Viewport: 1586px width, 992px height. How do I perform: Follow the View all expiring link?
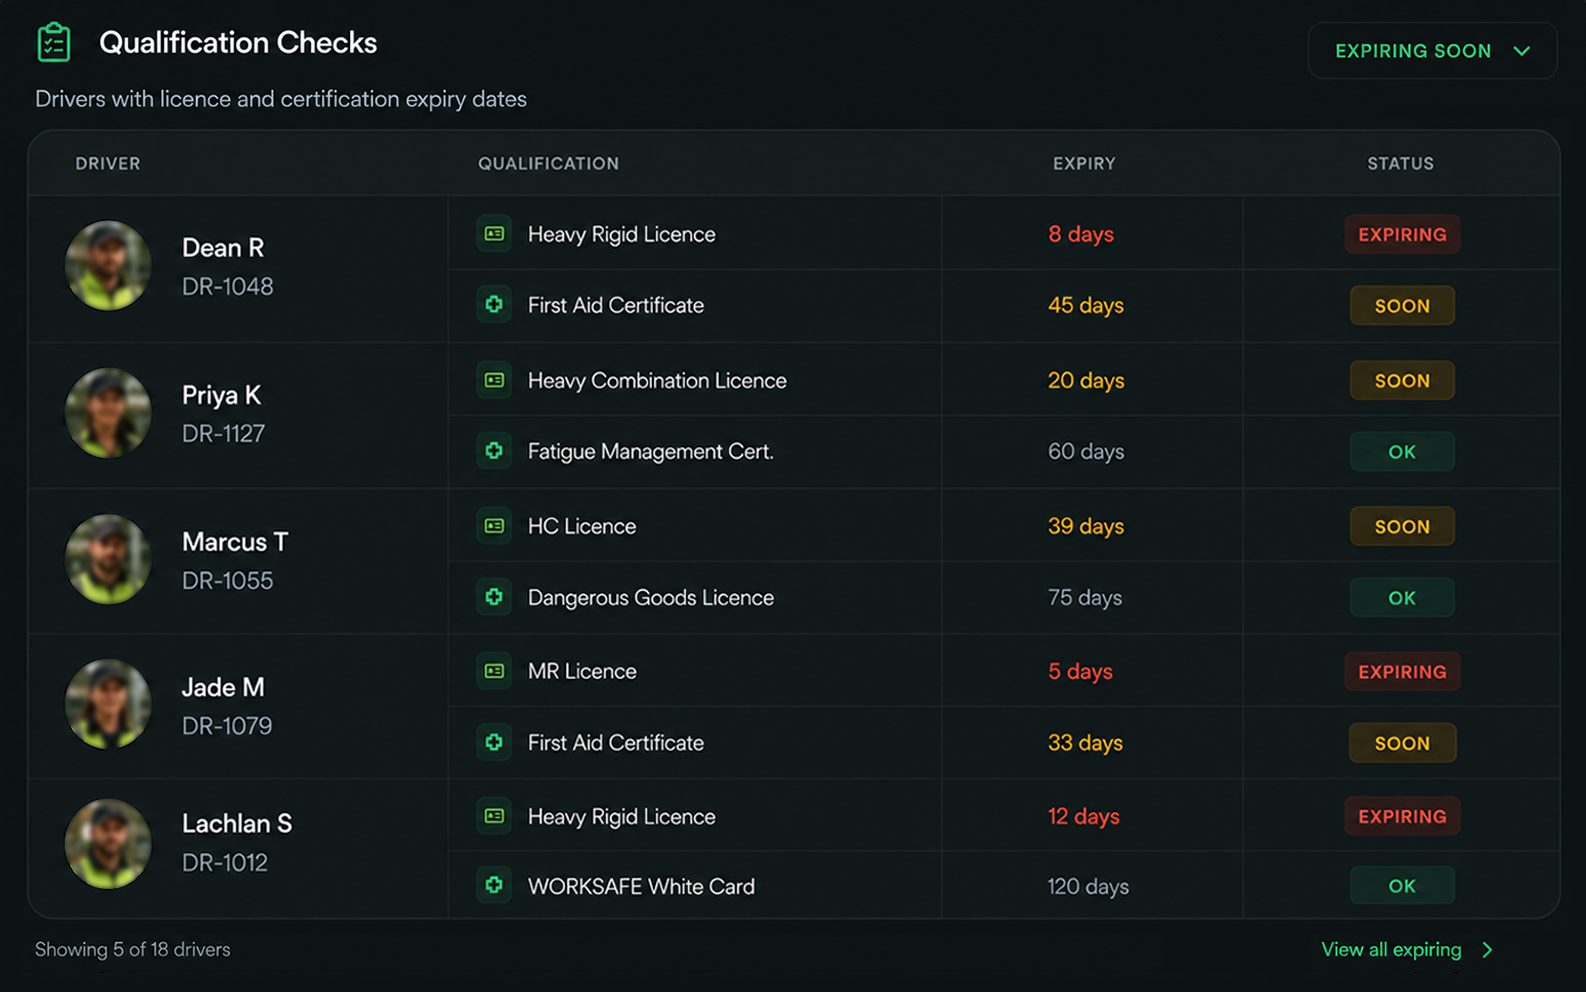point(1391,949)
